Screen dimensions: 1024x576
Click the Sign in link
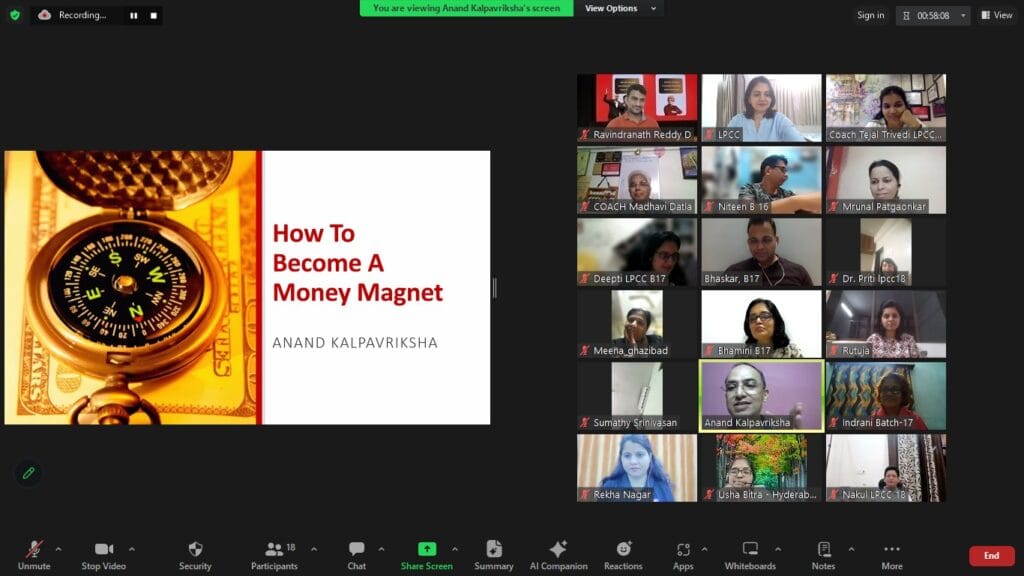871,15
